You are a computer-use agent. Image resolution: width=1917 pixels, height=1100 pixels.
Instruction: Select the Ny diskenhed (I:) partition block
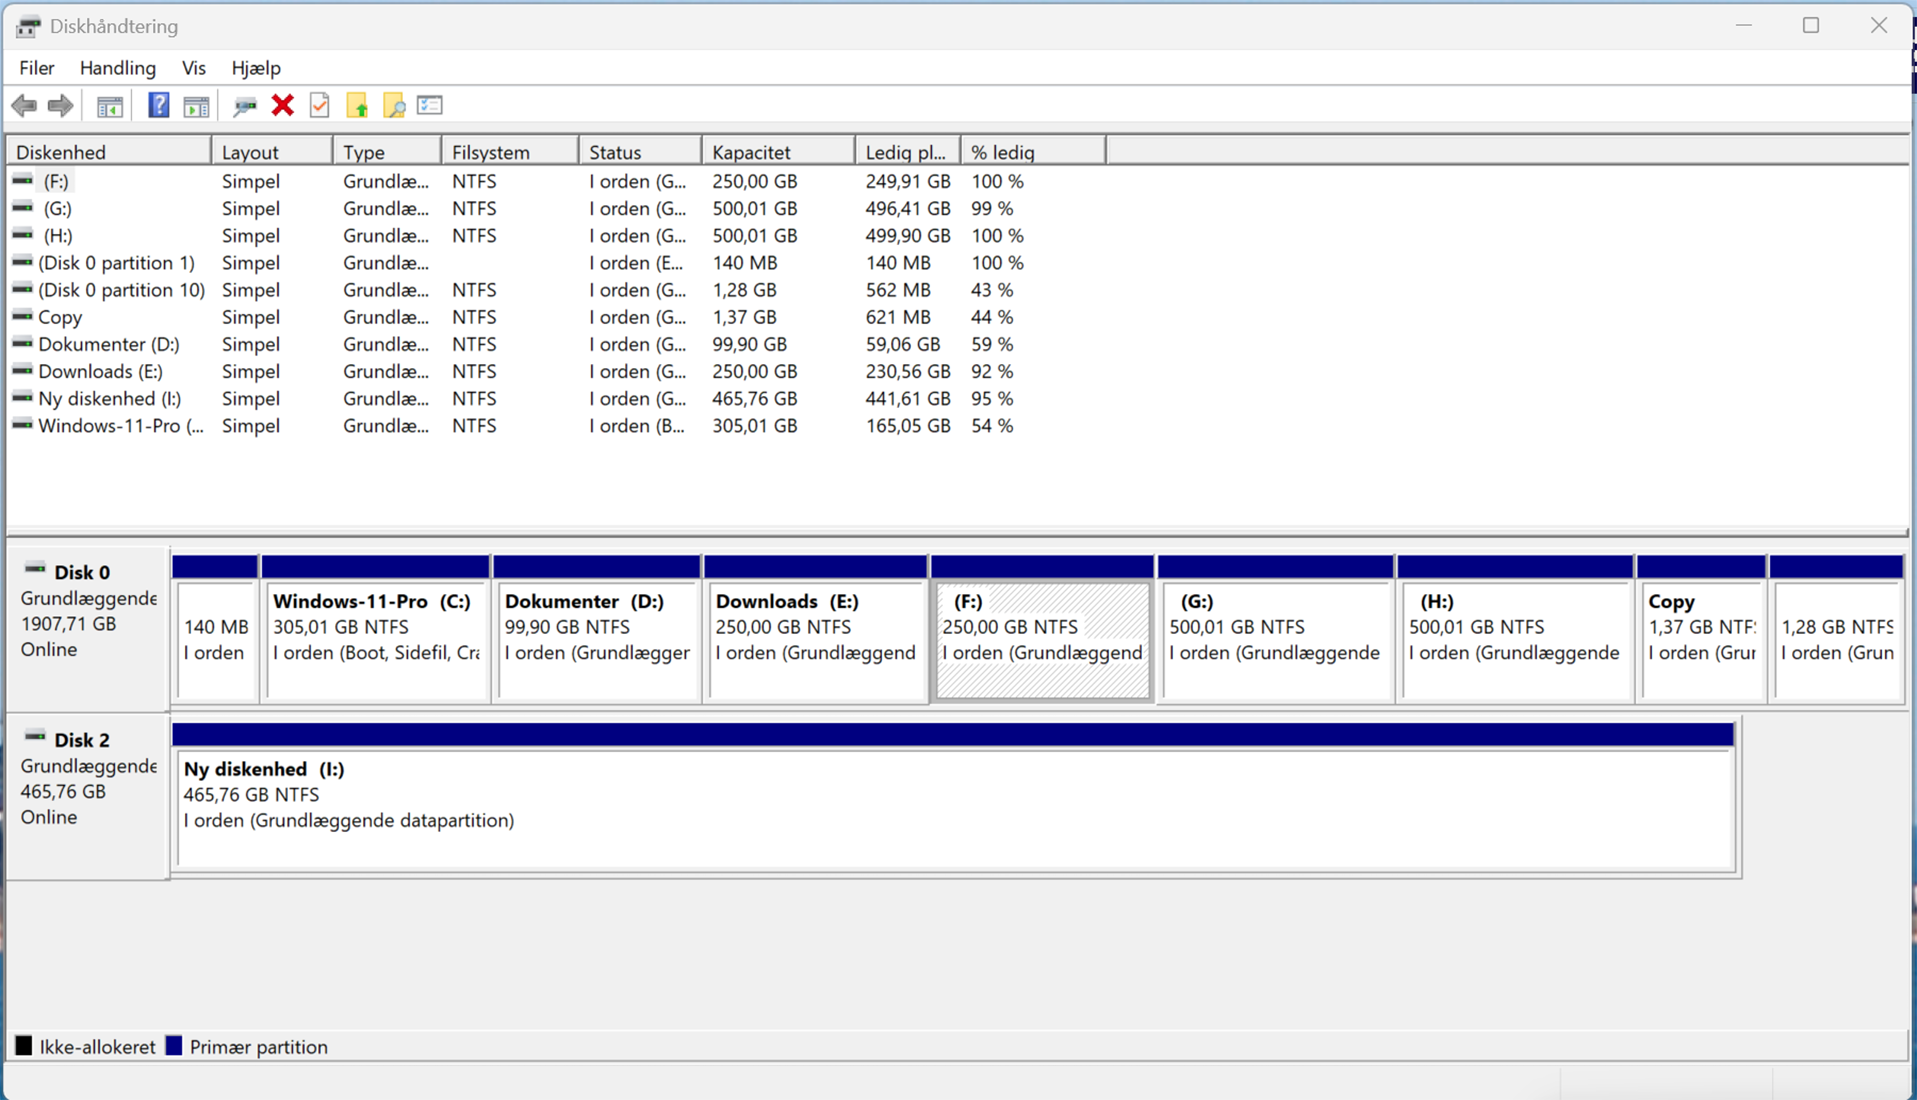(x=954, y=797)
